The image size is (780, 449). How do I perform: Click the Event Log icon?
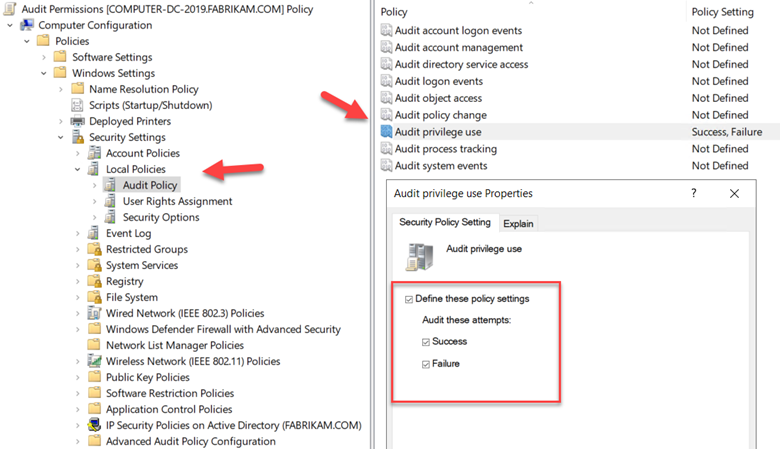(93, 233)
